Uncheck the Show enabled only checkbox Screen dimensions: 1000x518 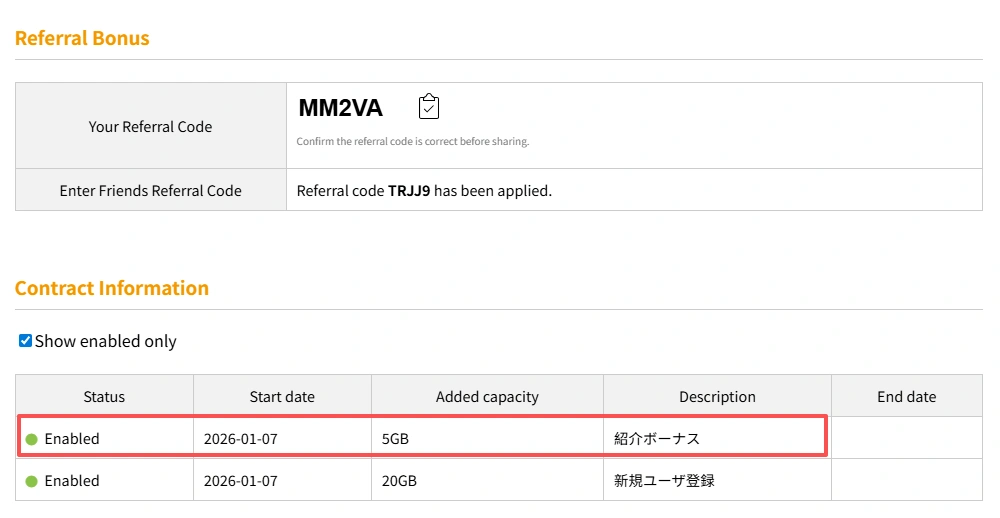coord(25,341)
